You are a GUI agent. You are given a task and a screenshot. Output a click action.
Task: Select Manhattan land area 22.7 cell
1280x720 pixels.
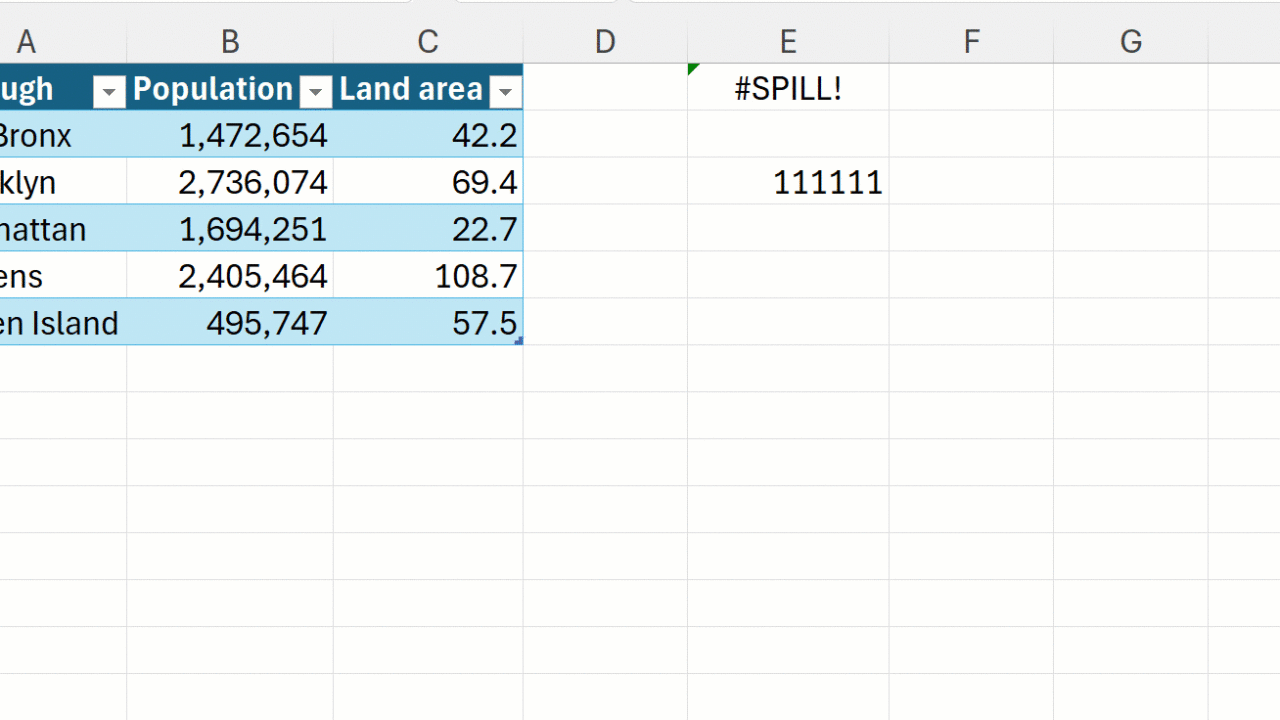tap(428, 229)
